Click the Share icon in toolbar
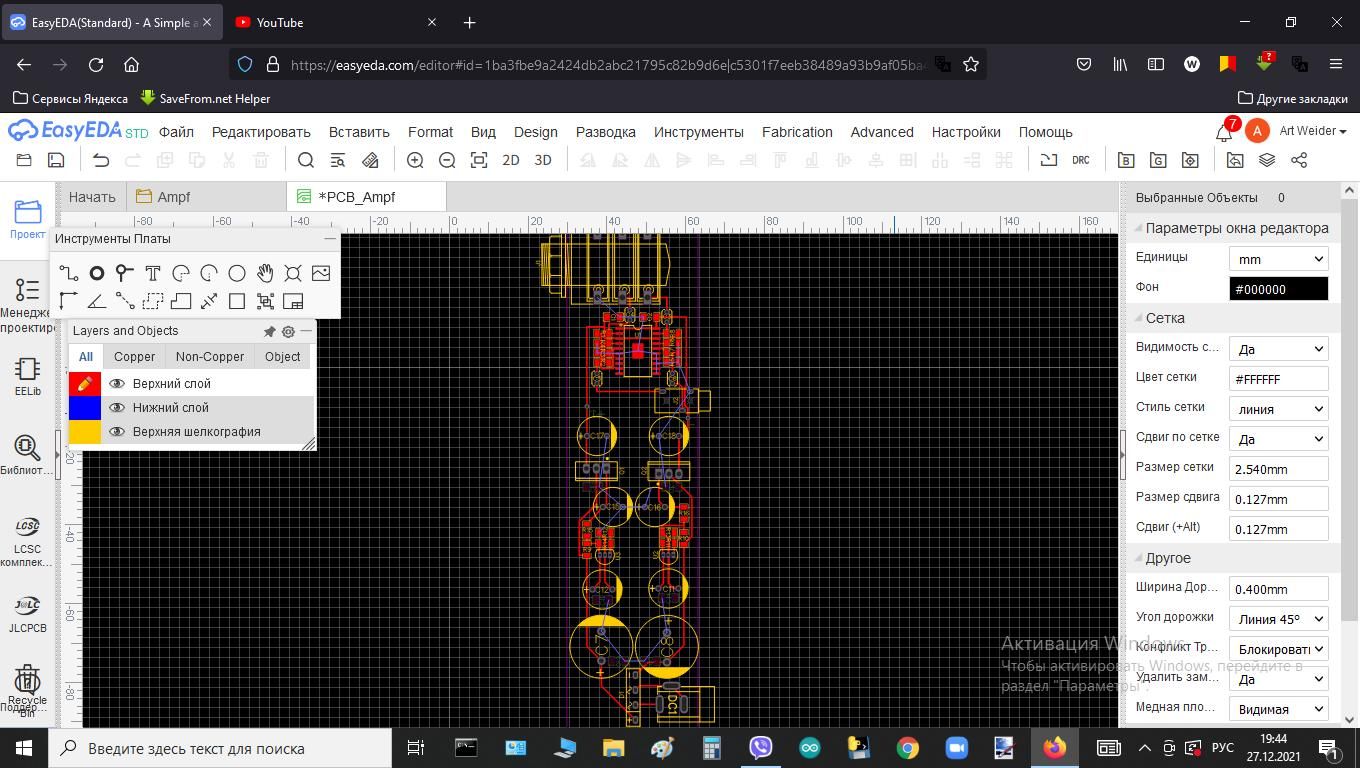The width and height of the screenshot is (1360, 768). [1299, 160]
